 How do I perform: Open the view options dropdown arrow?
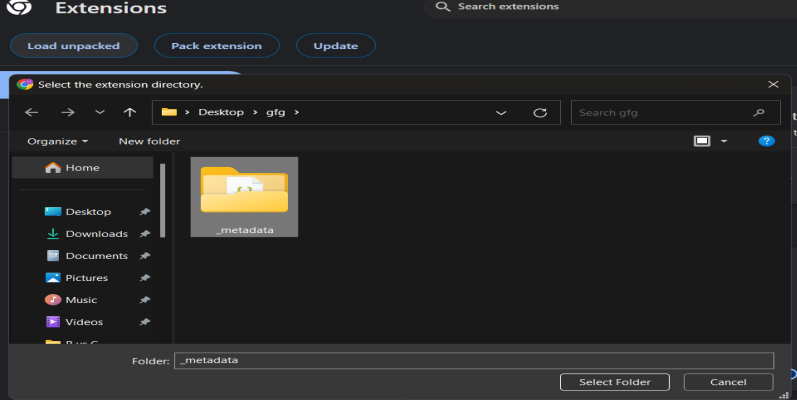[x=724, y=141]
